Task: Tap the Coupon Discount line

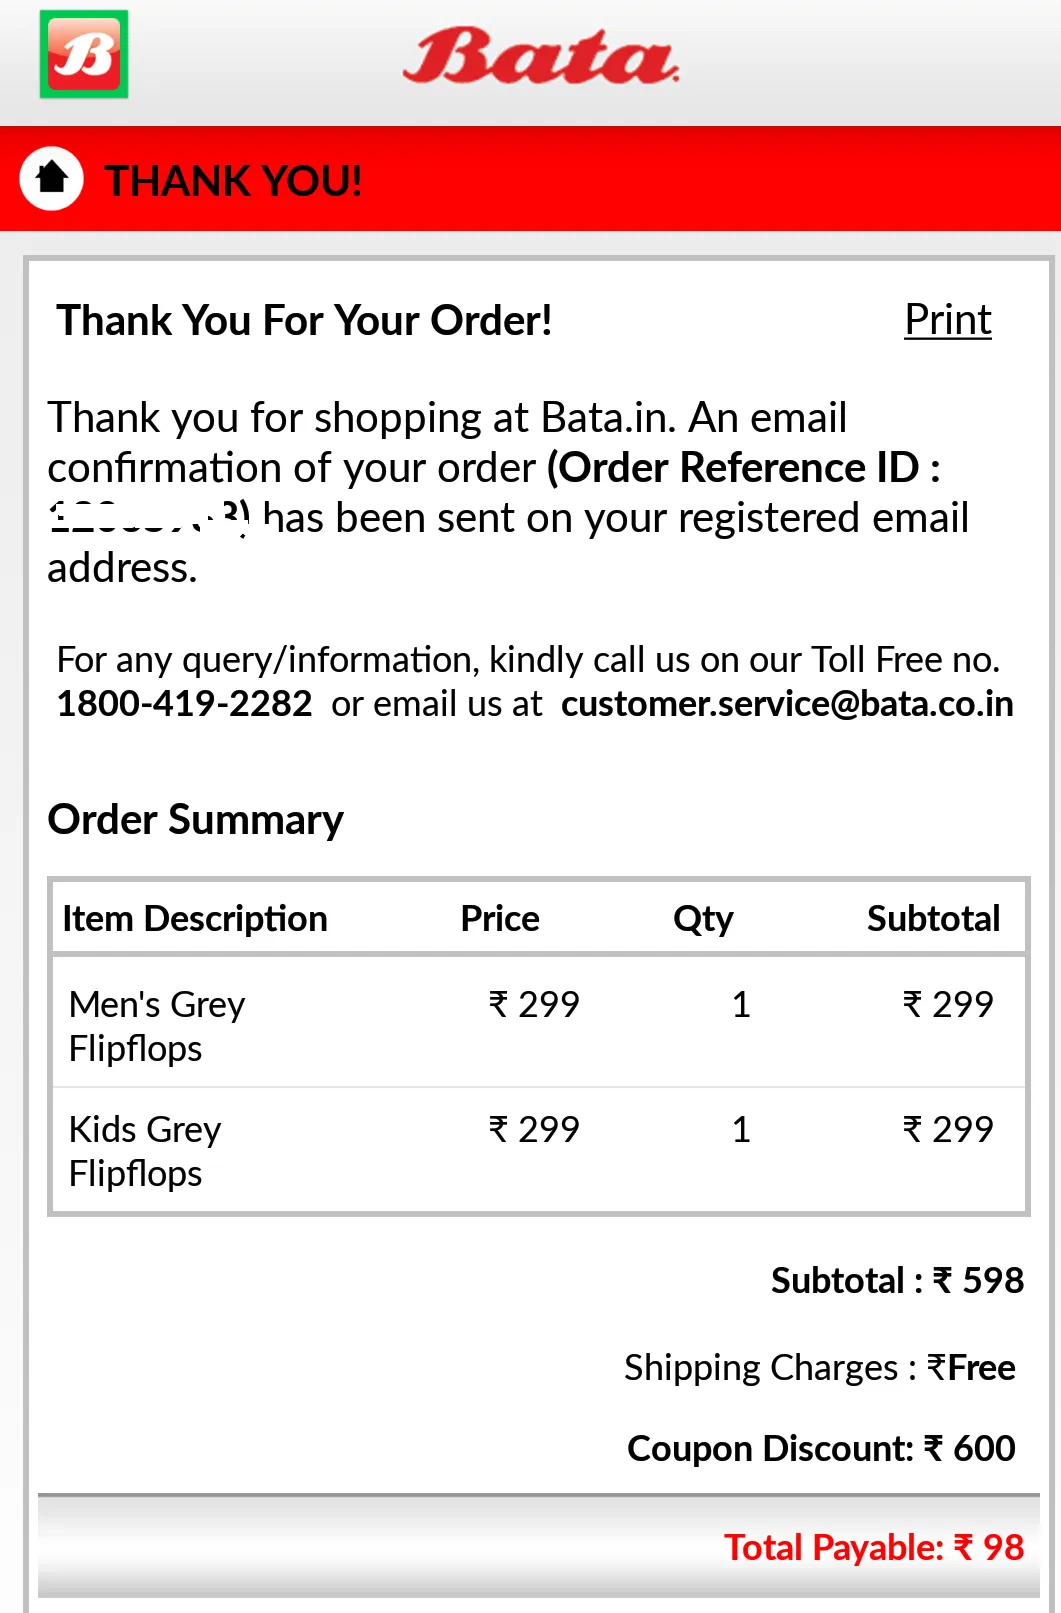Action: point(821,1448)
